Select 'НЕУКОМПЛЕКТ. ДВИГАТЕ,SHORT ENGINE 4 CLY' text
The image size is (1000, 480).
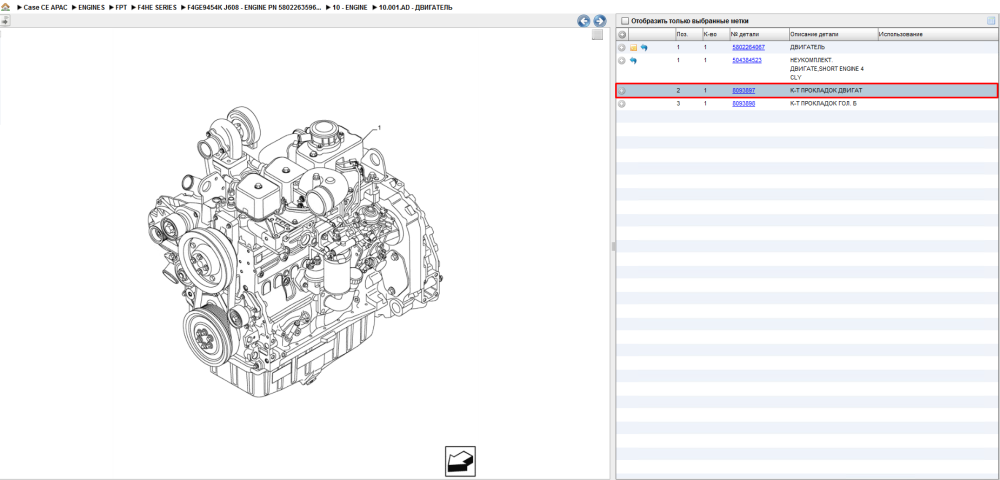(x=827, y=68)
